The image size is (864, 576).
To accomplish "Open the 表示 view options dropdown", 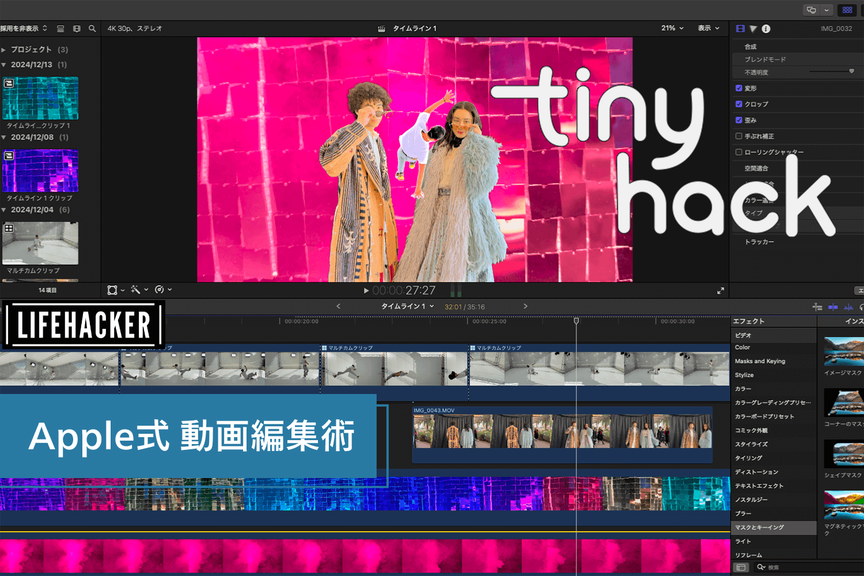I will pos(709,28).
